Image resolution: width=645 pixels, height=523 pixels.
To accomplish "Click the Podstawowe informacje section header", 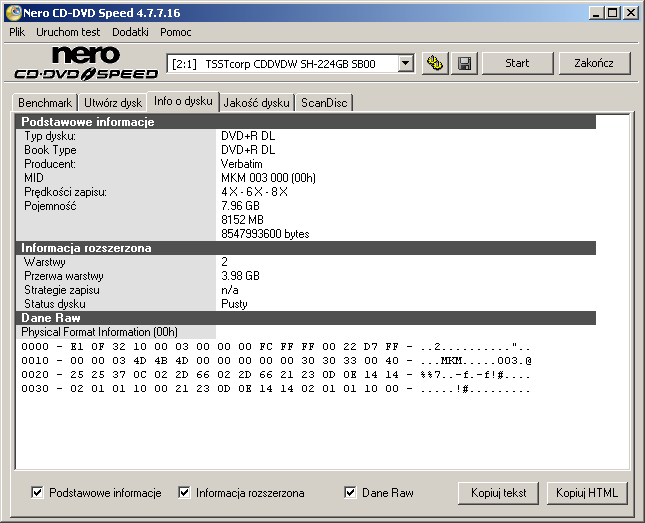I will click(x=306, y=122).
